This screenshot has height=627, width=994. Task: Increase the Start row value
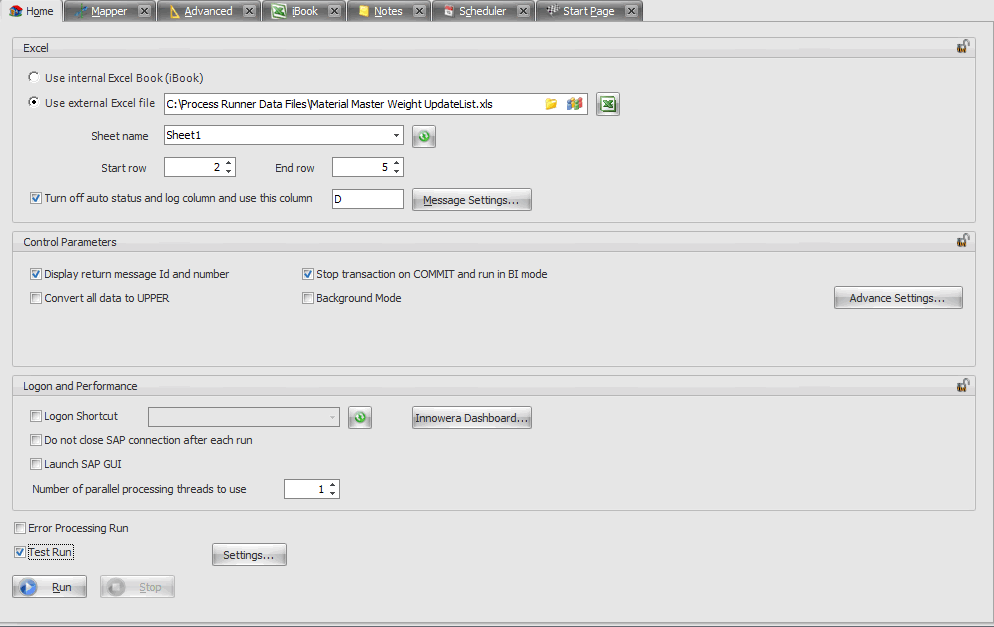pos(229,163)
